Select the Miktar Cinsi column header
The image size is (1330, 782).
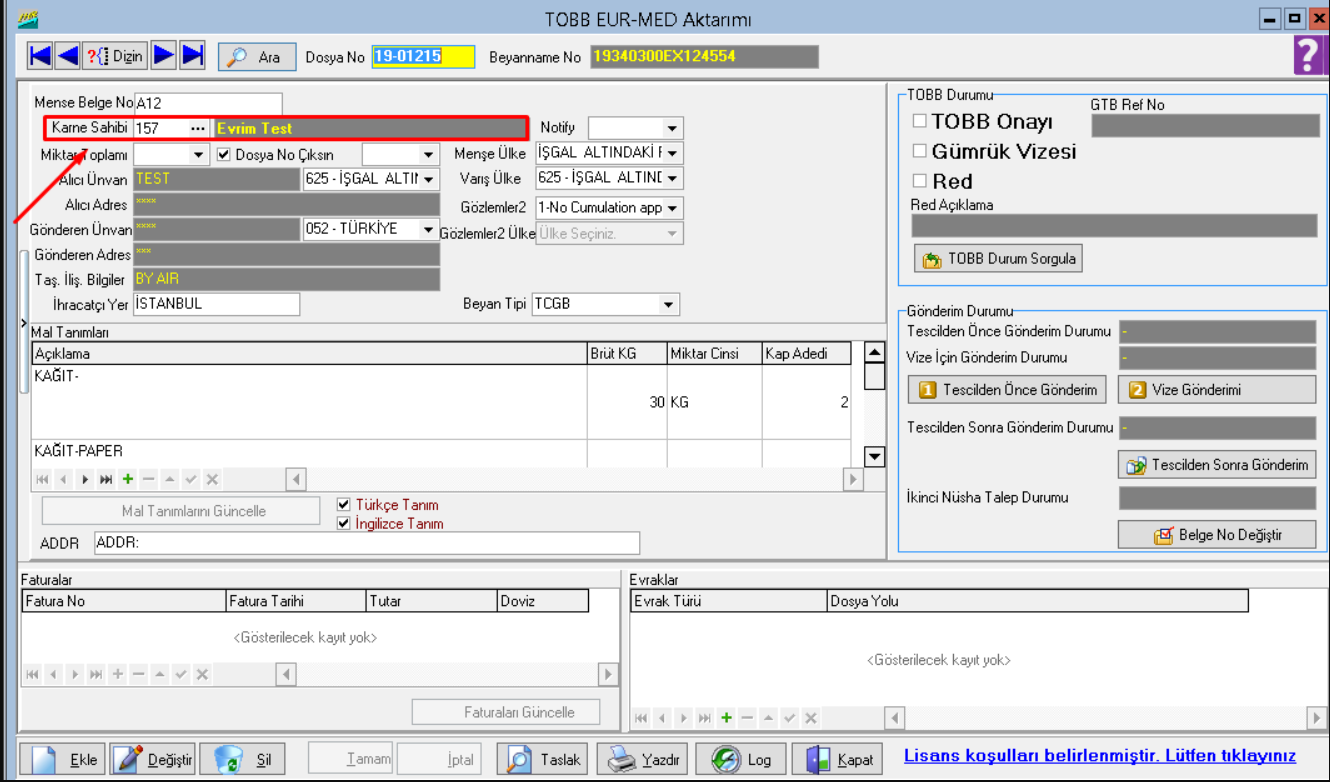pyautogui.click(x=714, y=354)
